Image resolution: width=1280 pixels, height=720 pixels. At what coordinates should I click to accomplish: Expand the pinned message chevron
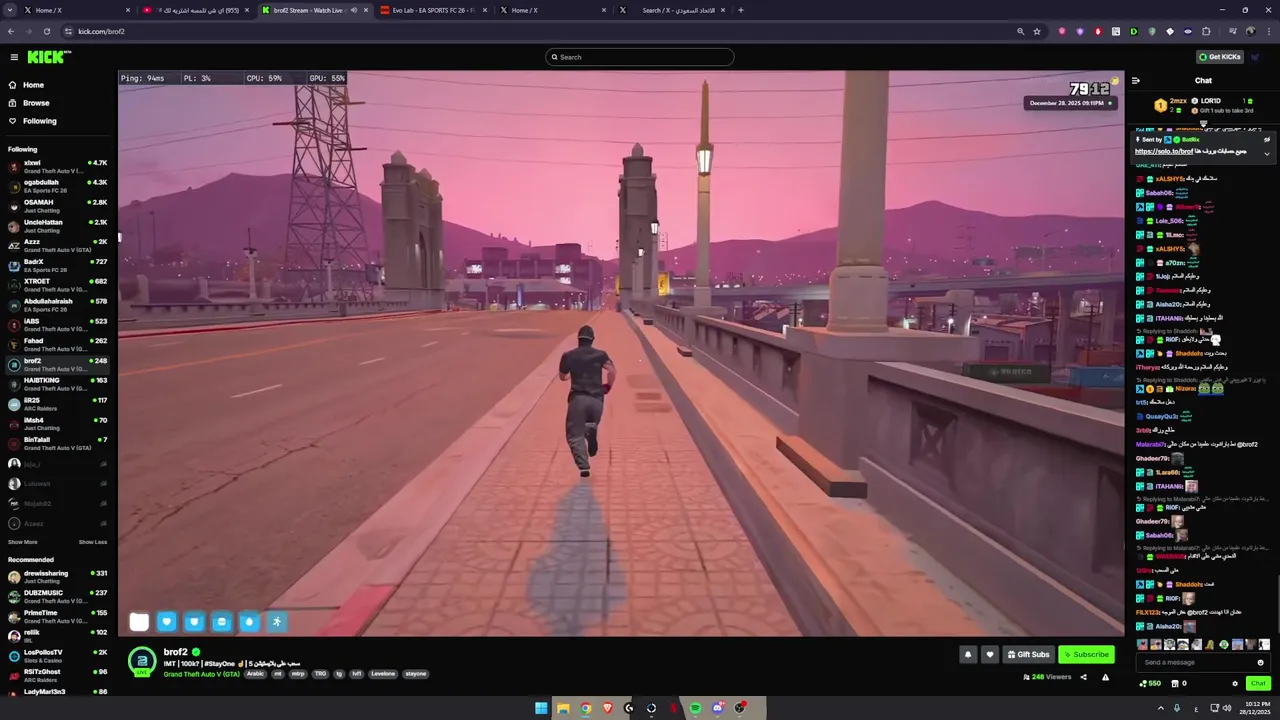(x=1267, y=153)
